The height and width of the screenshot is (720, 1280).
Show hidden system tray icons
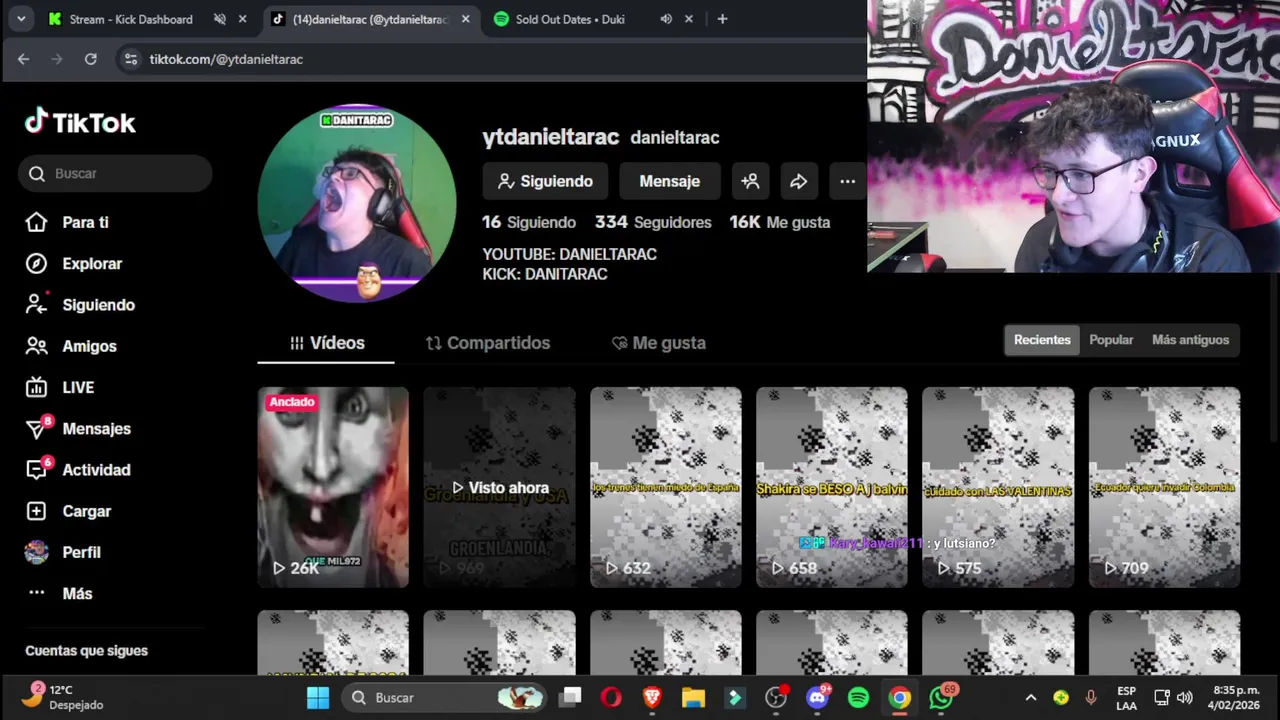coord(1031,697)
